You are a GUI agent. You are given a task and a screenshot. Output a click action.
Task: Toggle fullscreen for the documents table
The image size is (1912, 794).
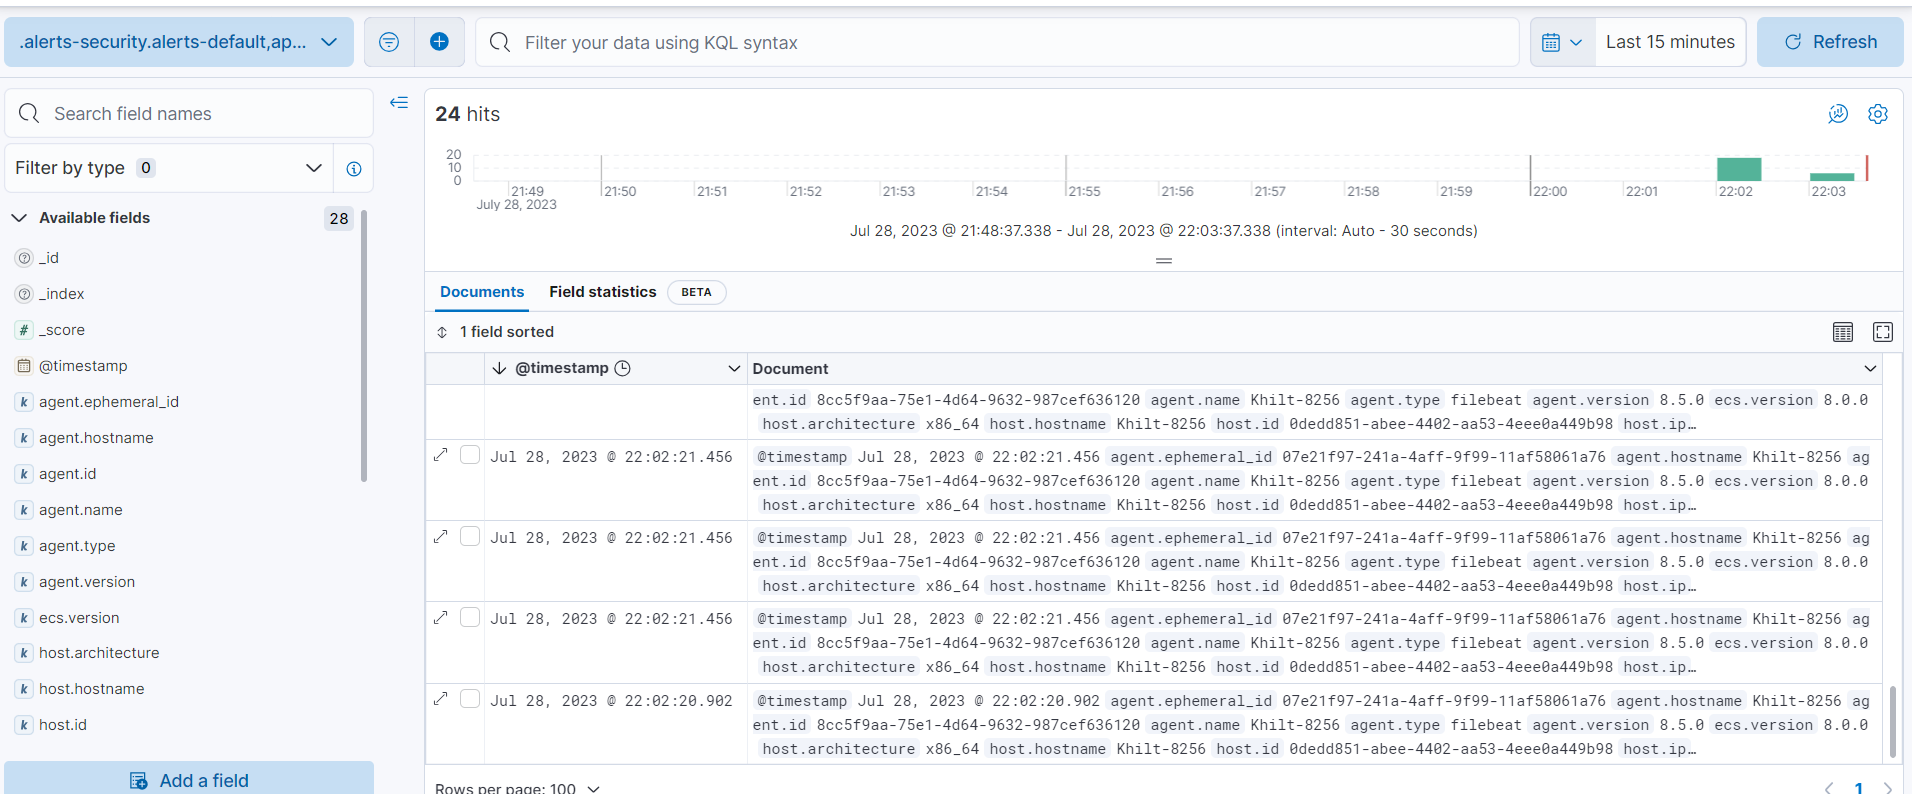(x=1883, y=332)
